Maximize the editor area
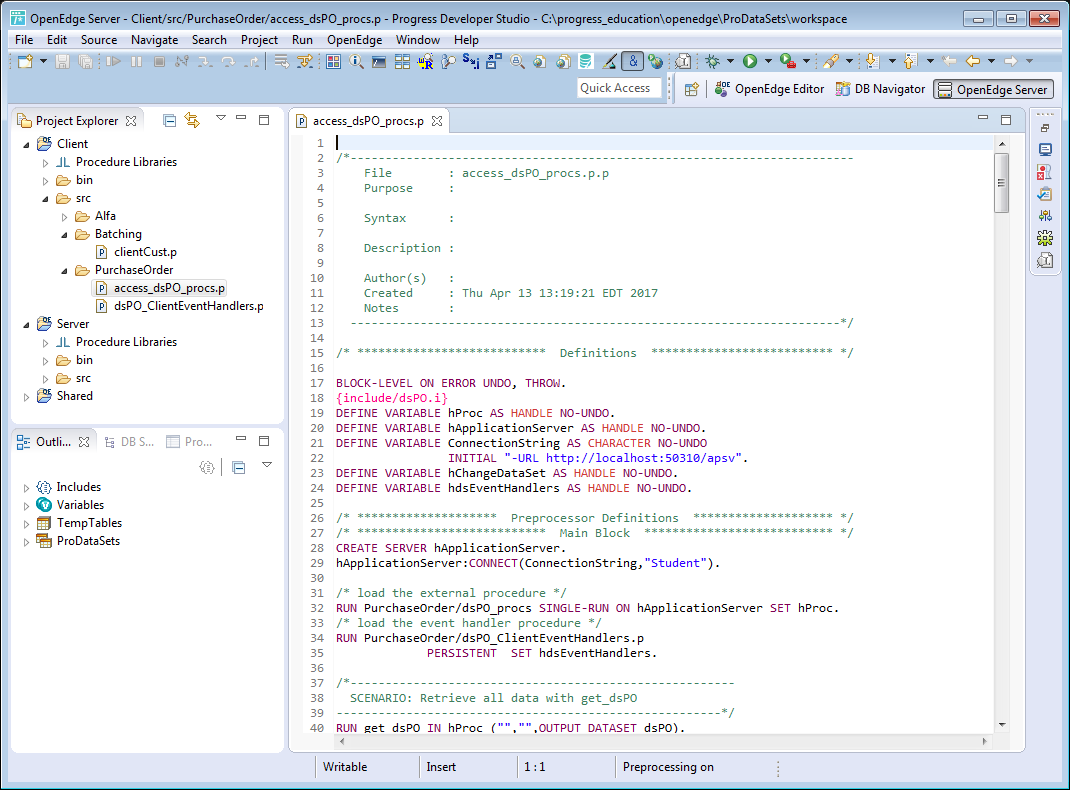The image size is (1070, 790). point(1006,120)
